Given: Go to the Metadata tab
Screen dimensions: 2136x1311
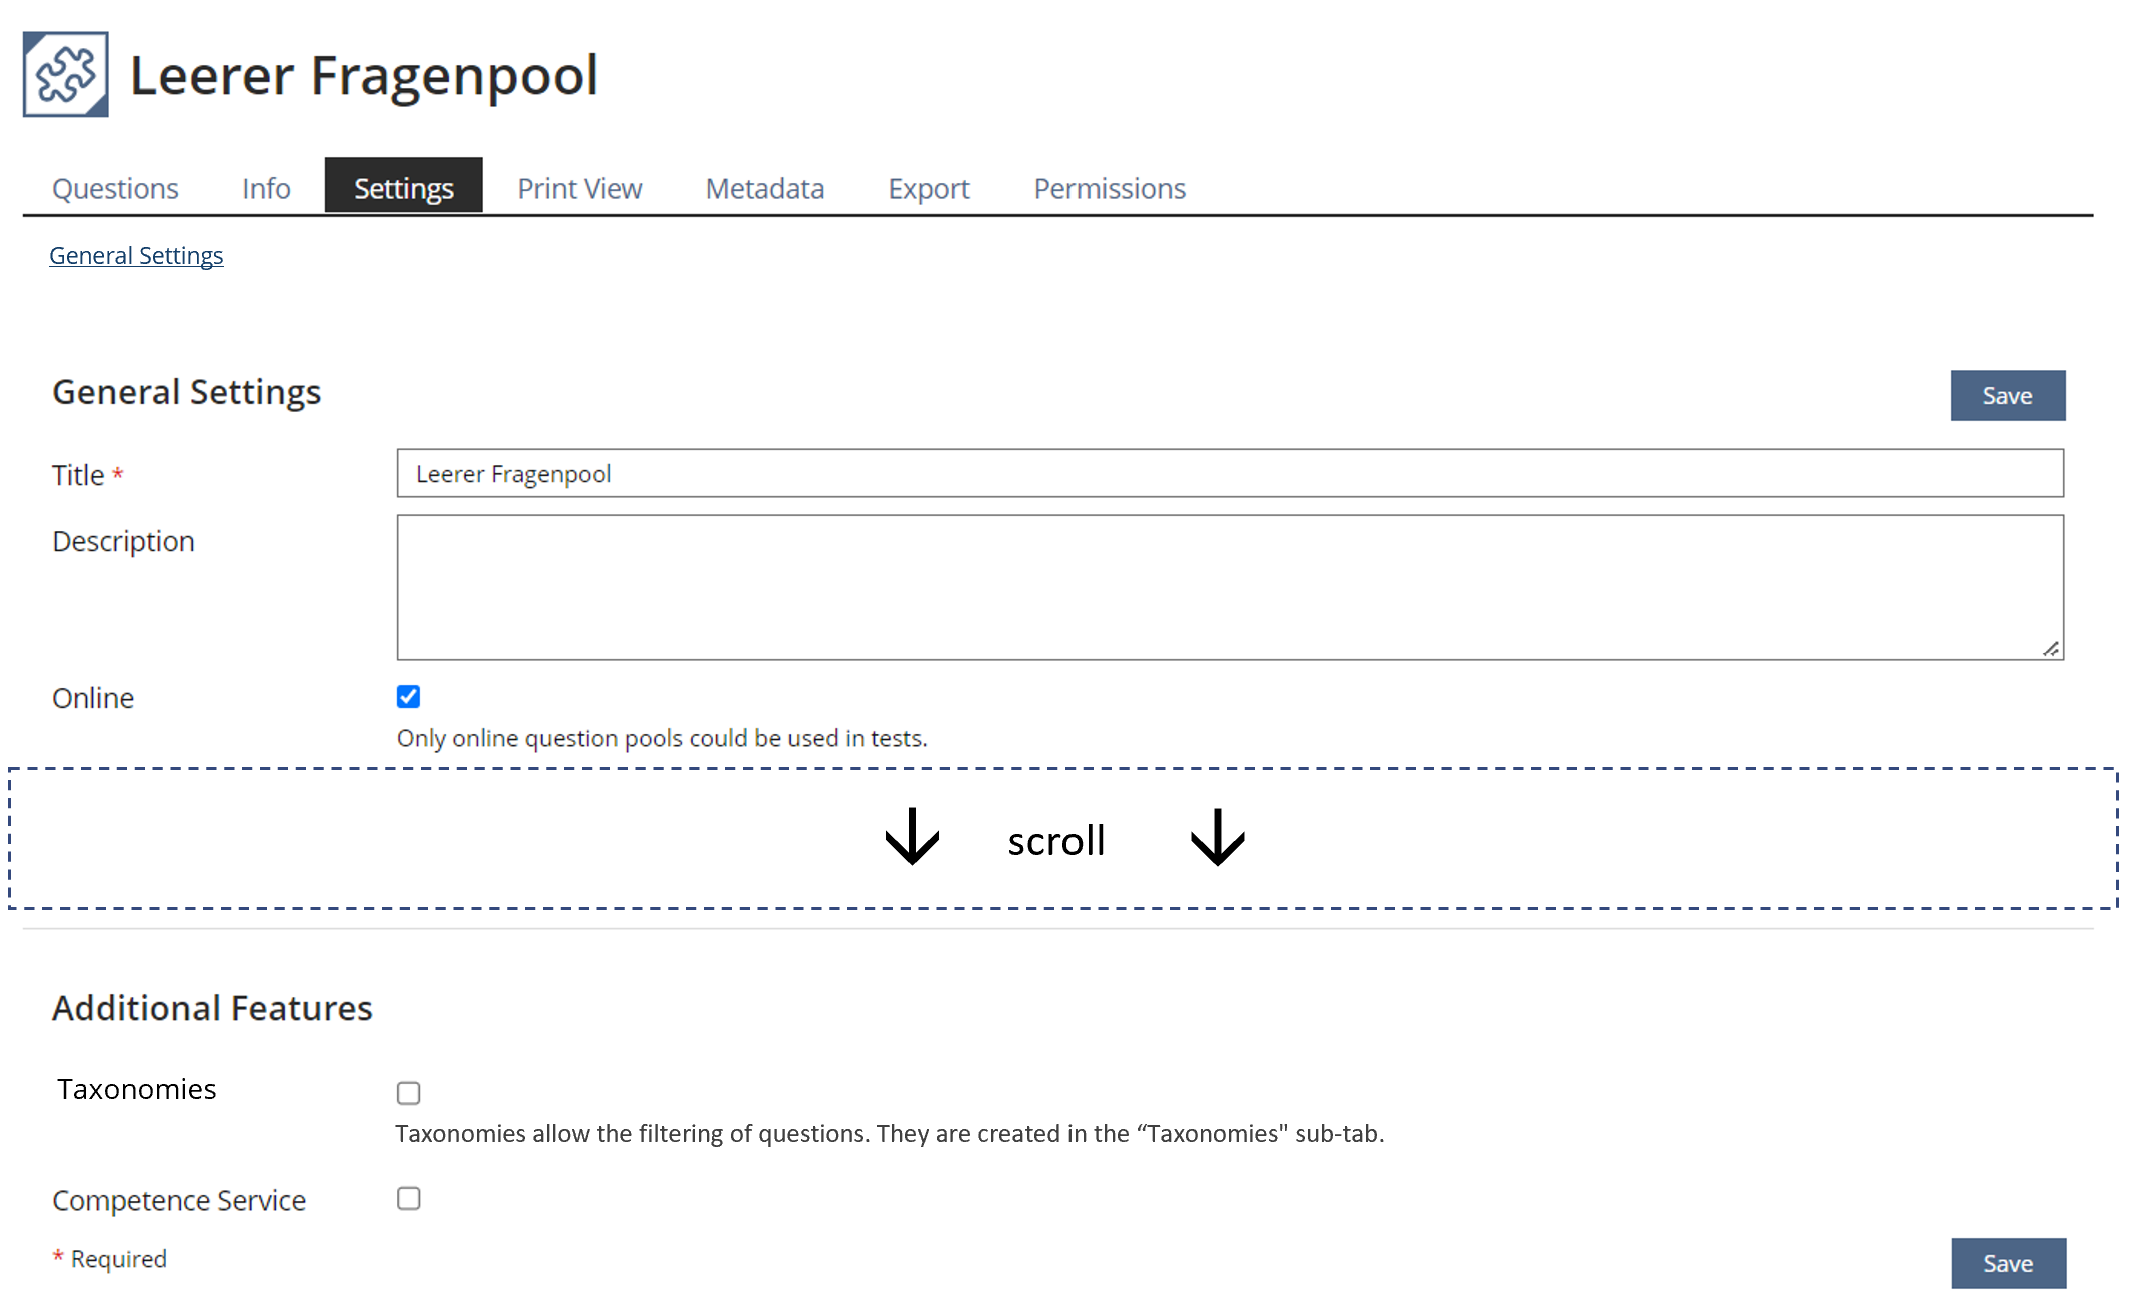Looking at the screenshot, I should [764, 188].
